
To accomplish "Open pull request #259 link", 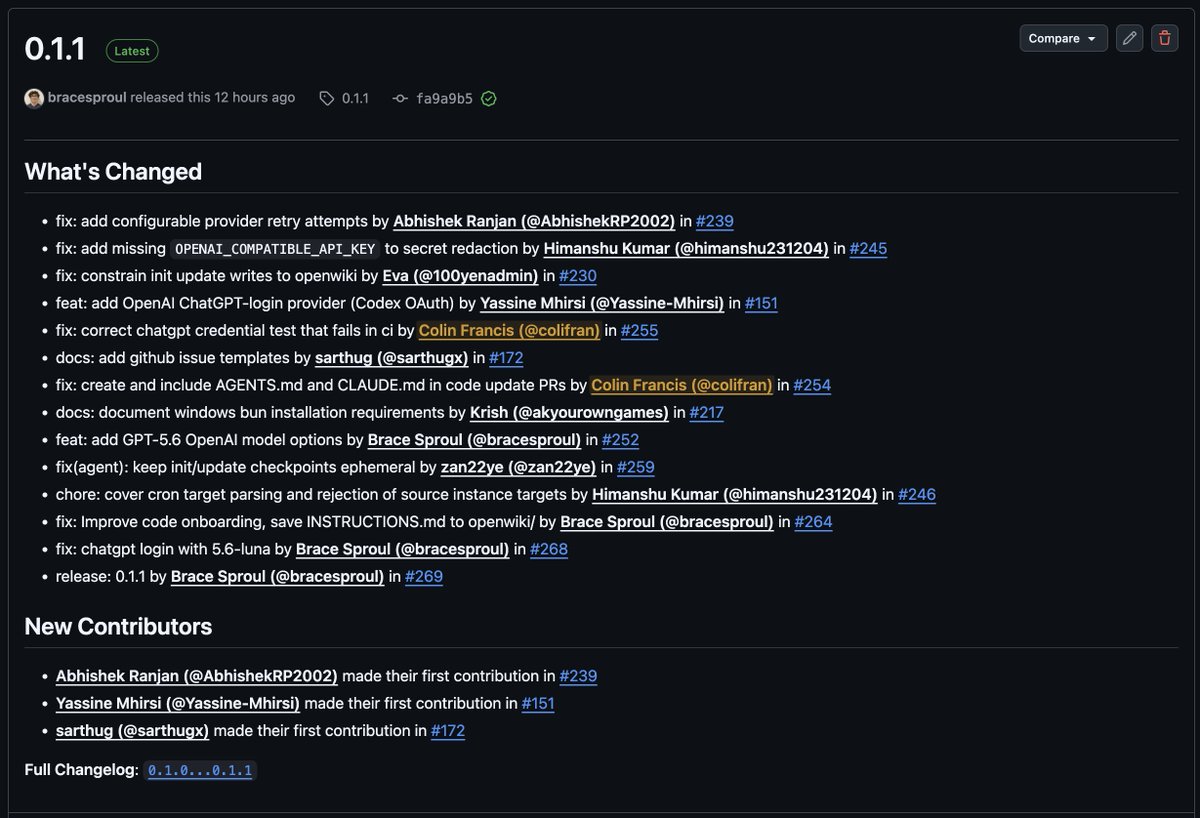I will coord(636,467).
